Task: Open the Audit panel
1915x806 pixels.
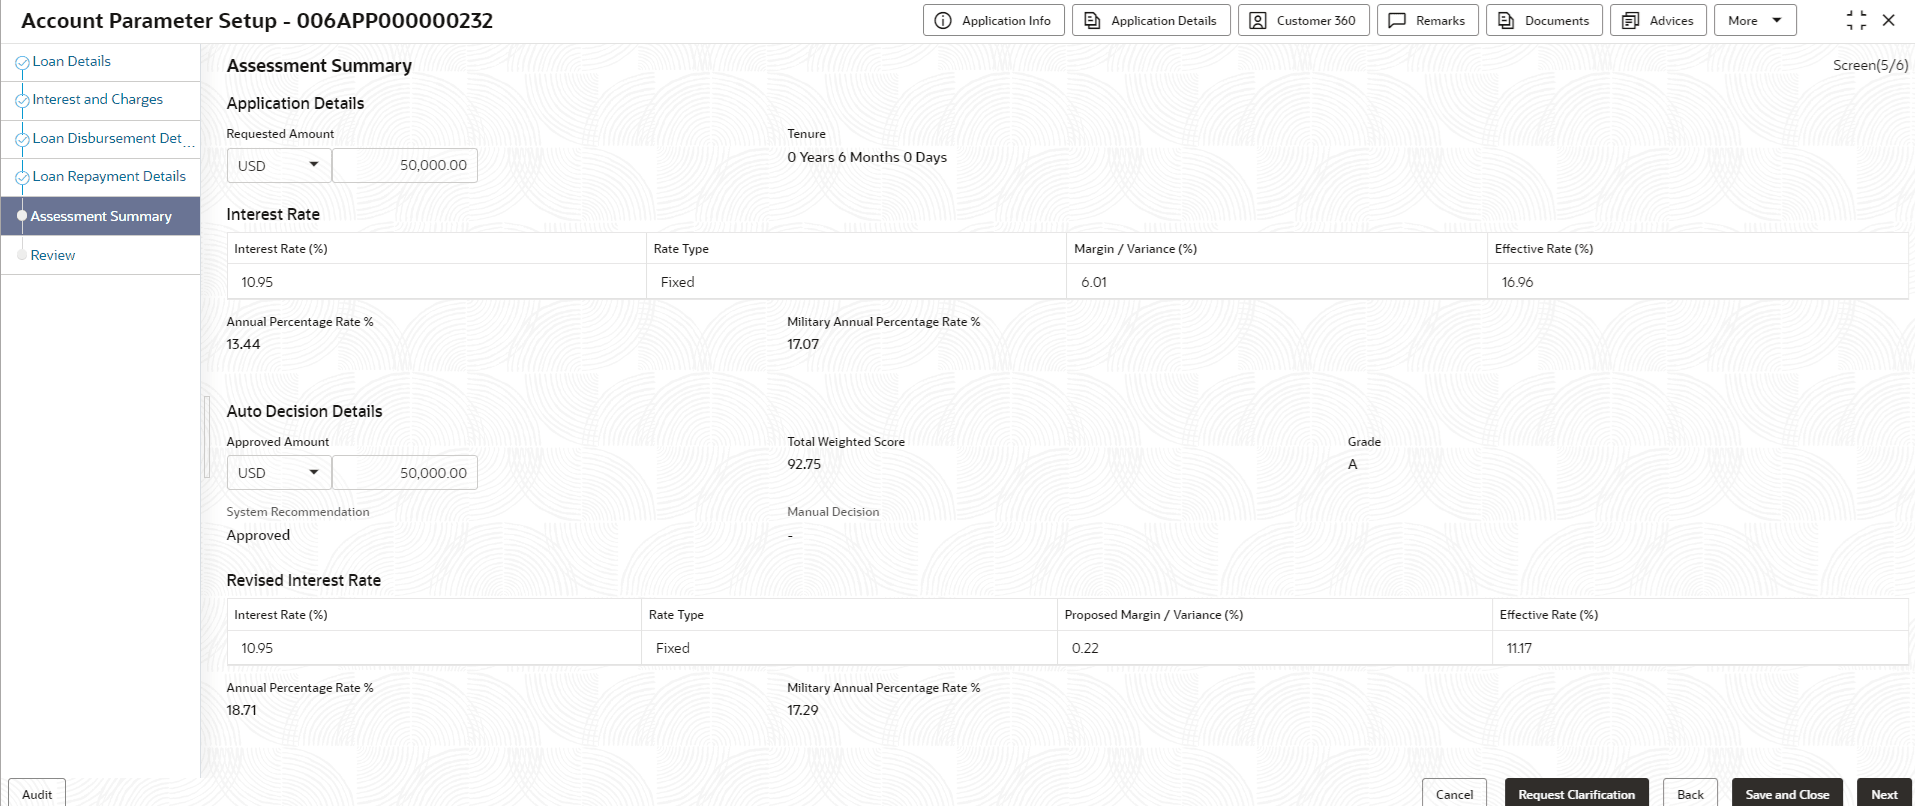Action: coord(37,794)
